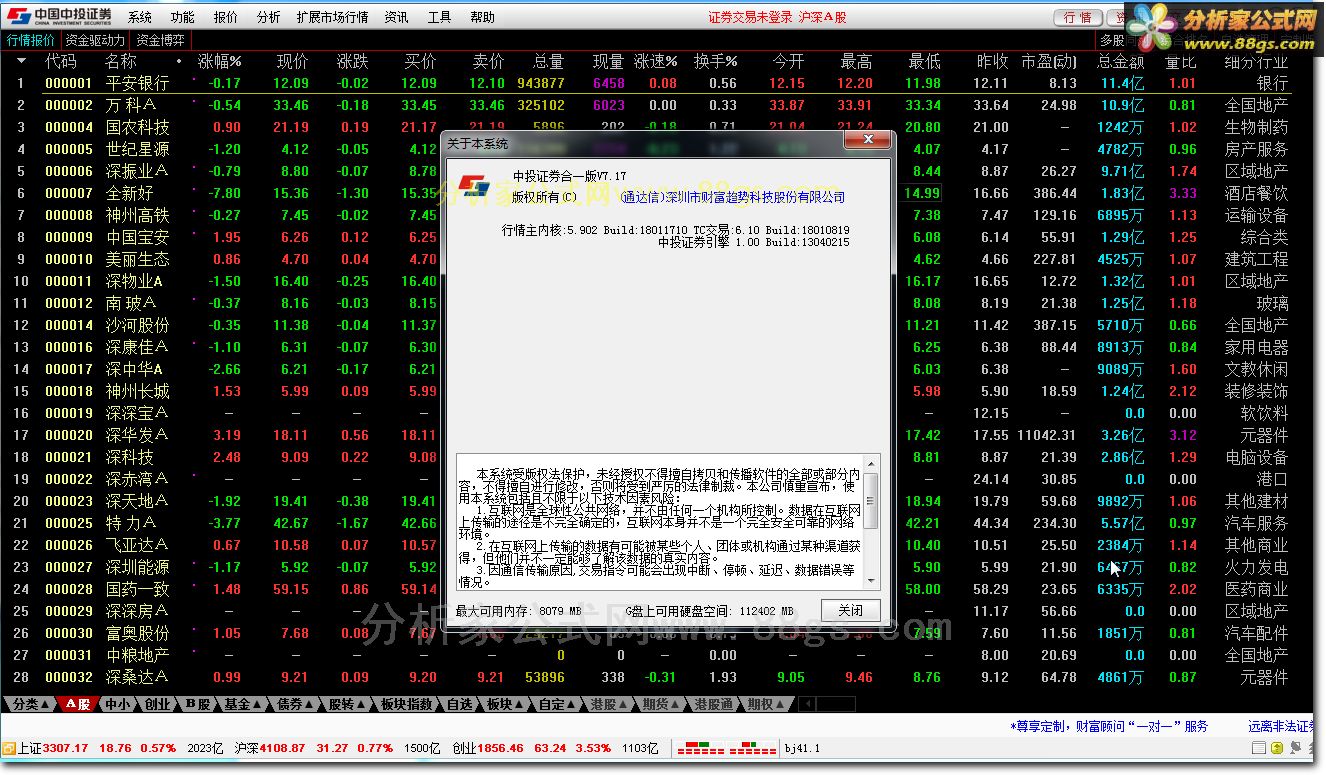
Task: Click the 沪深 4108.87 index readout
Action: click(x=270, y=748)
